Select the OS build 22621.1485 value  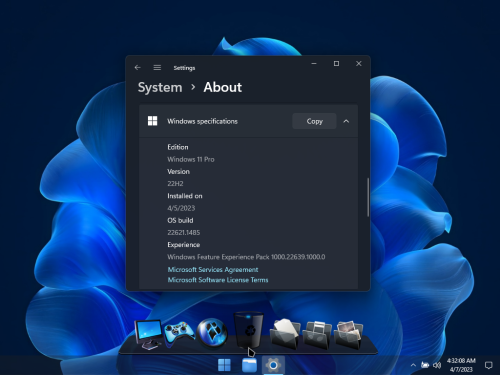(x=184, y=233)
